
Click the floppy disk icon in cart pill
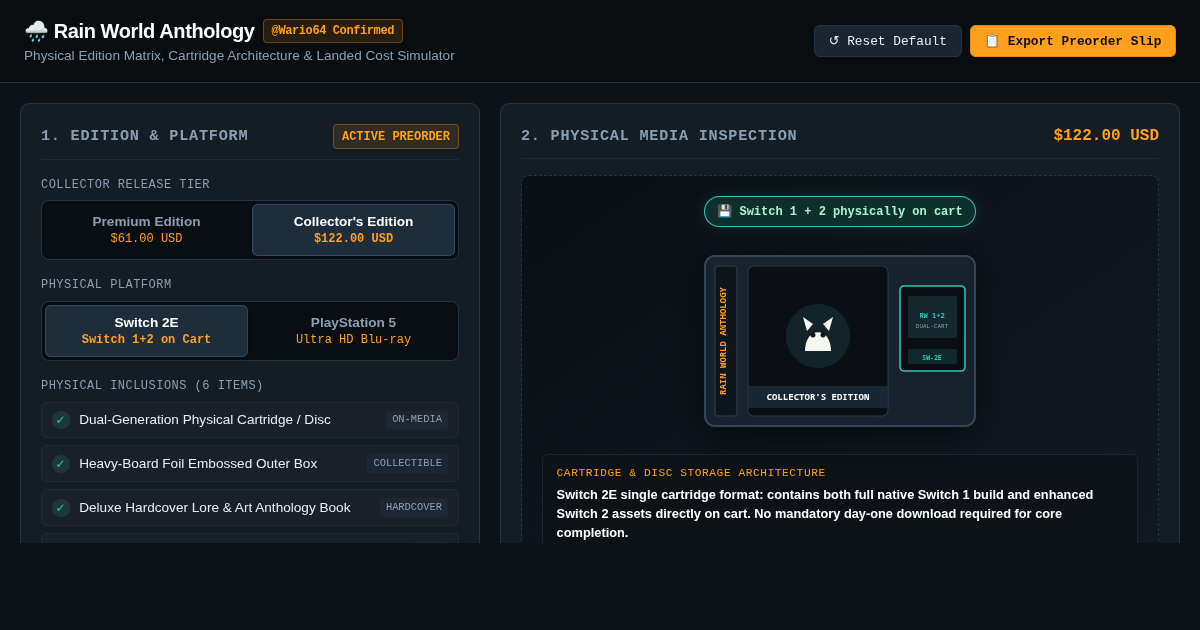click(725, 212)
